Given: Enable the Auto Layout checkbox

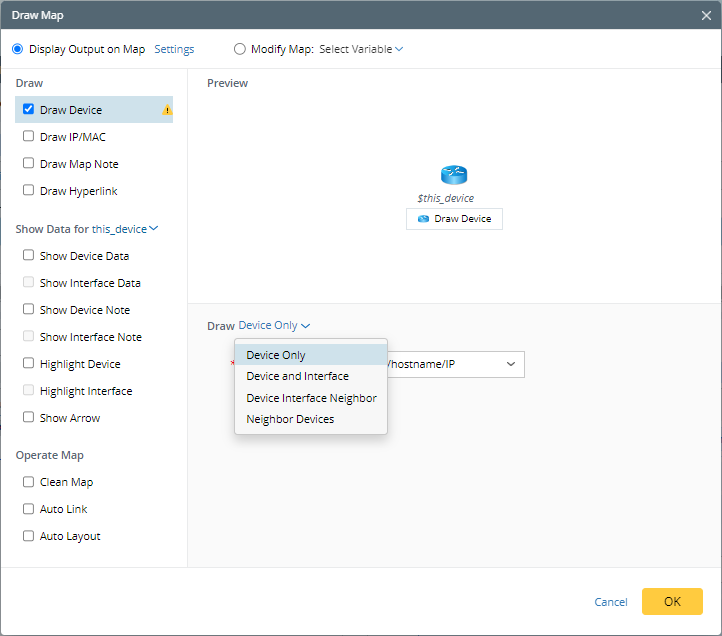Looking at the screenshot, I should tap(29, 536).
